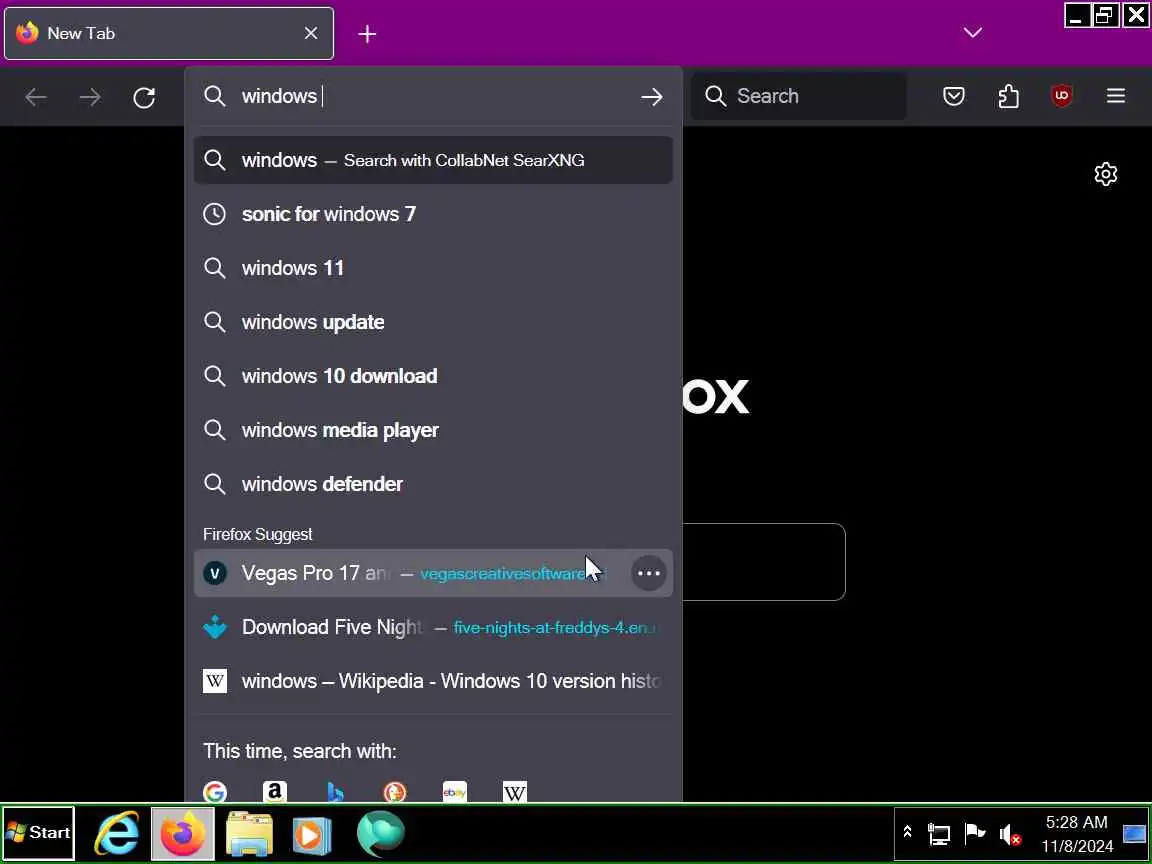
Task: Click the new tab page search field
Action: click(764, 562)
